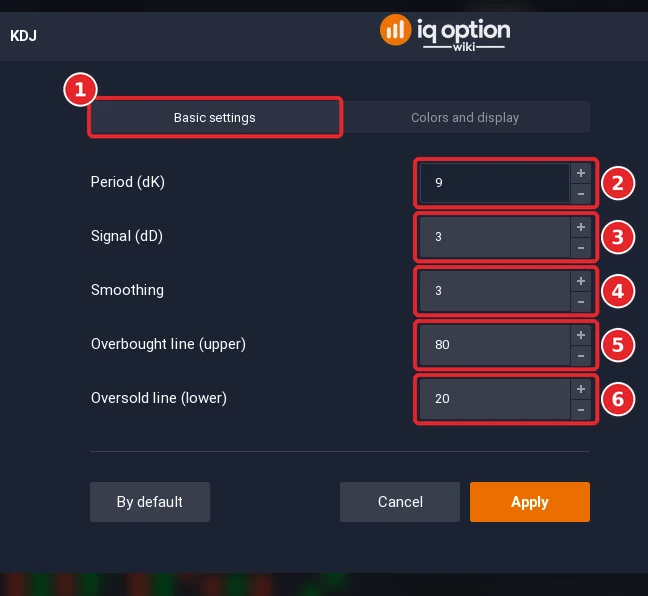Click the Period (dK) value field
Image resolution: width=648 pixels, height=596 pixels.
pos(495,183)
